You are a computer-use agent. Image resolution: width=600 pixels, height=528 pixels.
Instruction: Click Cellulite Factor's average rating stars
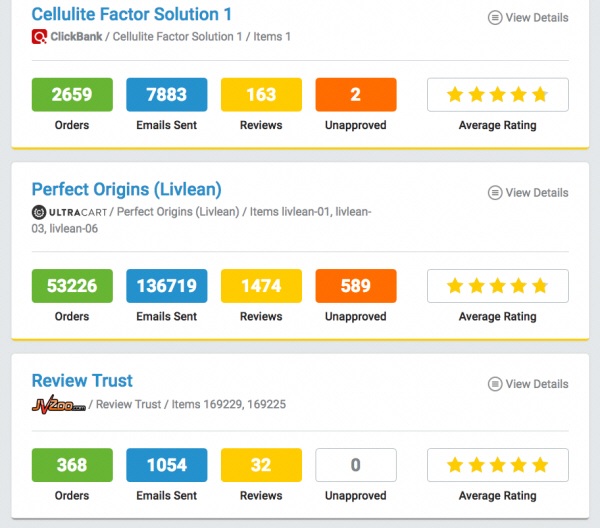(498, 95)
